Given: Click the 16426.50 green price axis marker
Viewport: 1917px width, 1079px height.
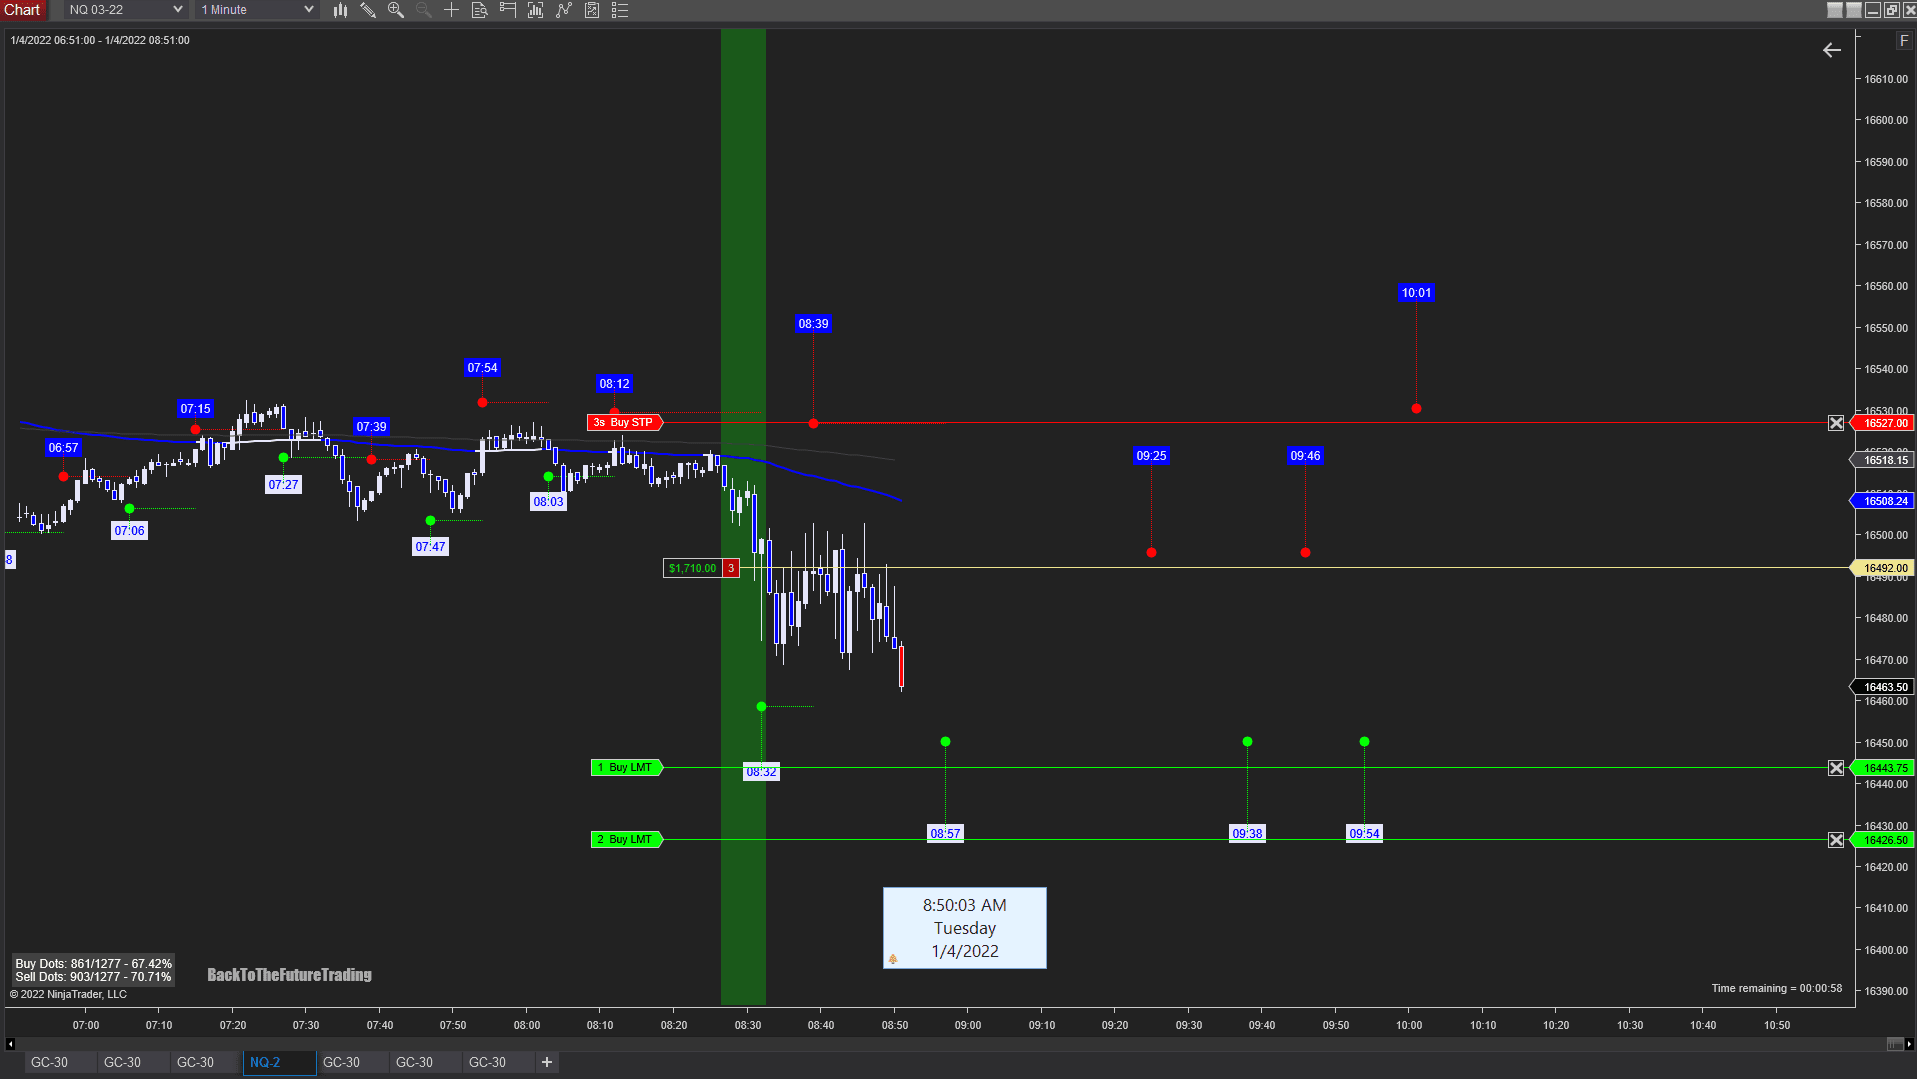Looking at the screenshot, I should pos(1882,840).
